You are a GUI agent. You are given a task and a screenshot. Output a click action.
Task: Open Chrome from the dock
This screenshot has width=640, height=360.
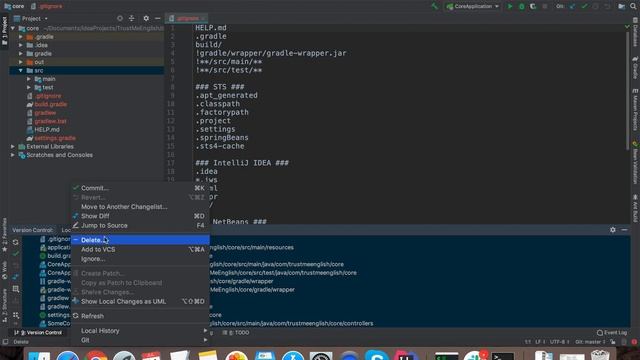[x=96, y=356]
